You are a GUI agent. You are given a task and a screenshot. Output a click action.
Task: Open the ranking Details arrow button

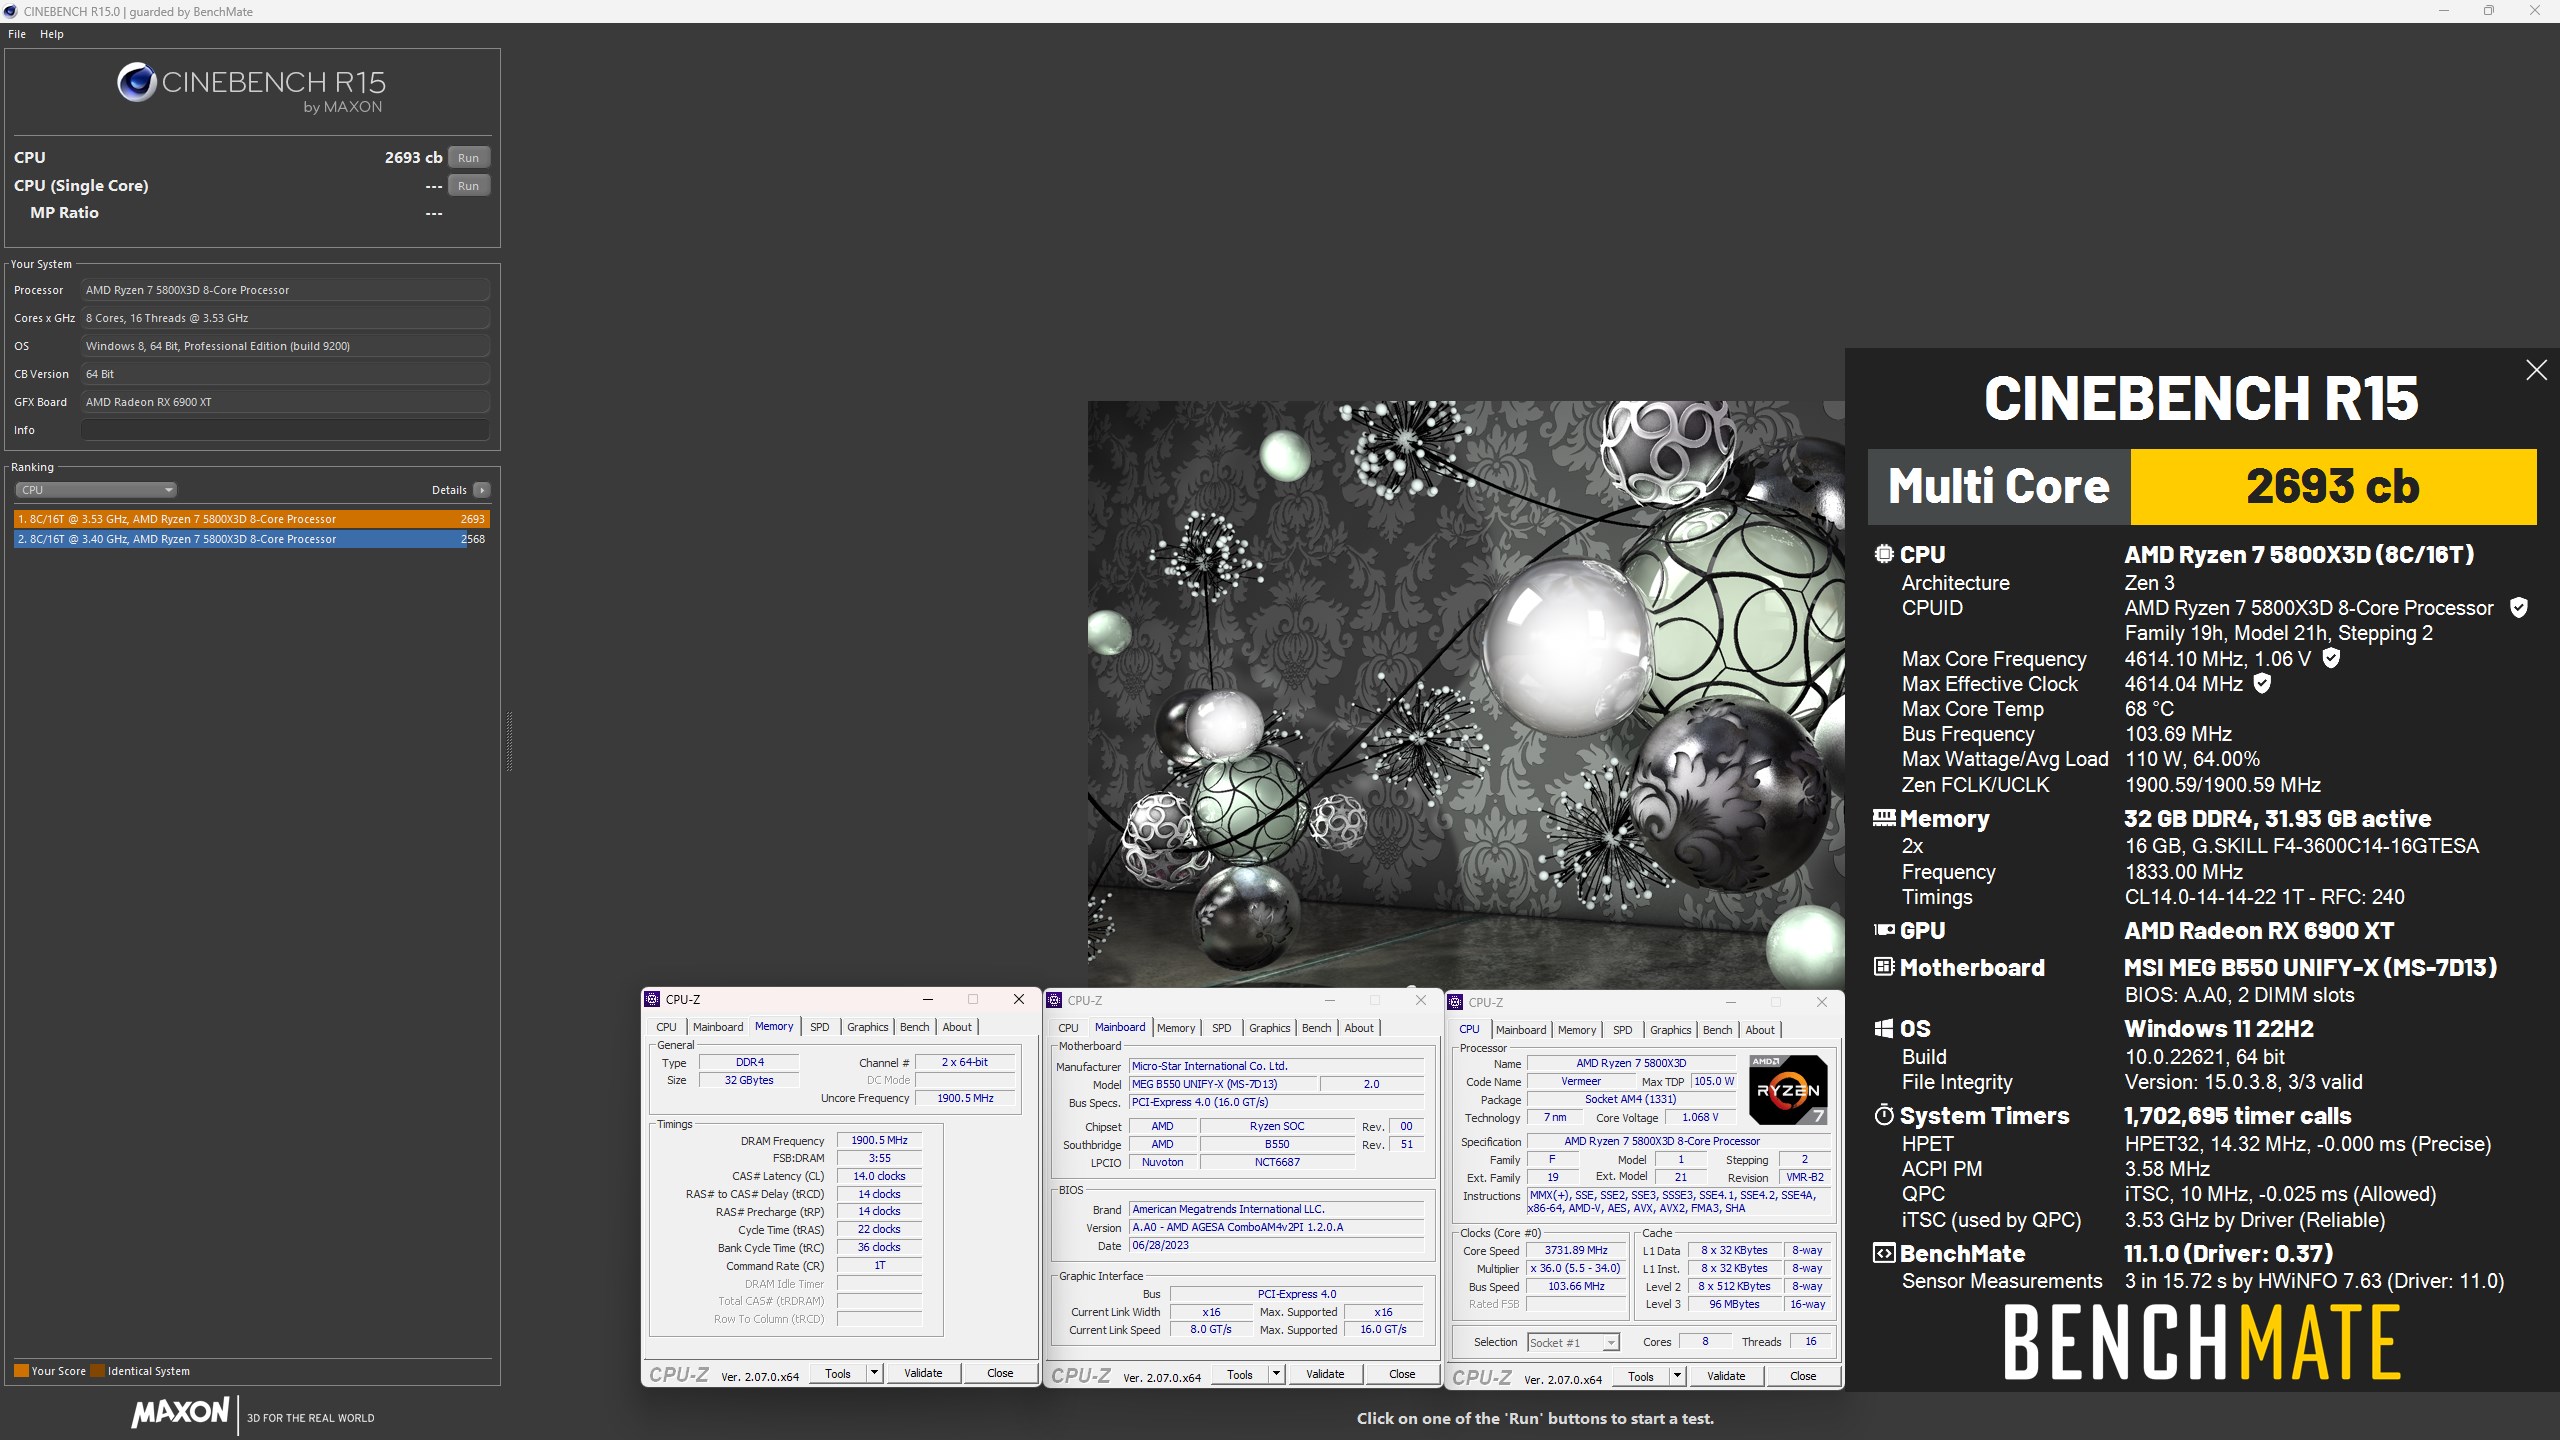point(482,490)
